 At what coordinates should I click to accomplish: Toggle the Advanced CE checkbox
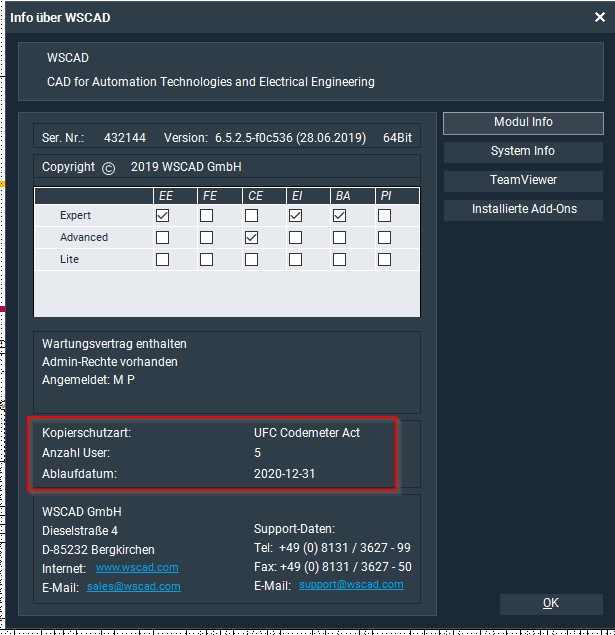(x=251, y=237)
